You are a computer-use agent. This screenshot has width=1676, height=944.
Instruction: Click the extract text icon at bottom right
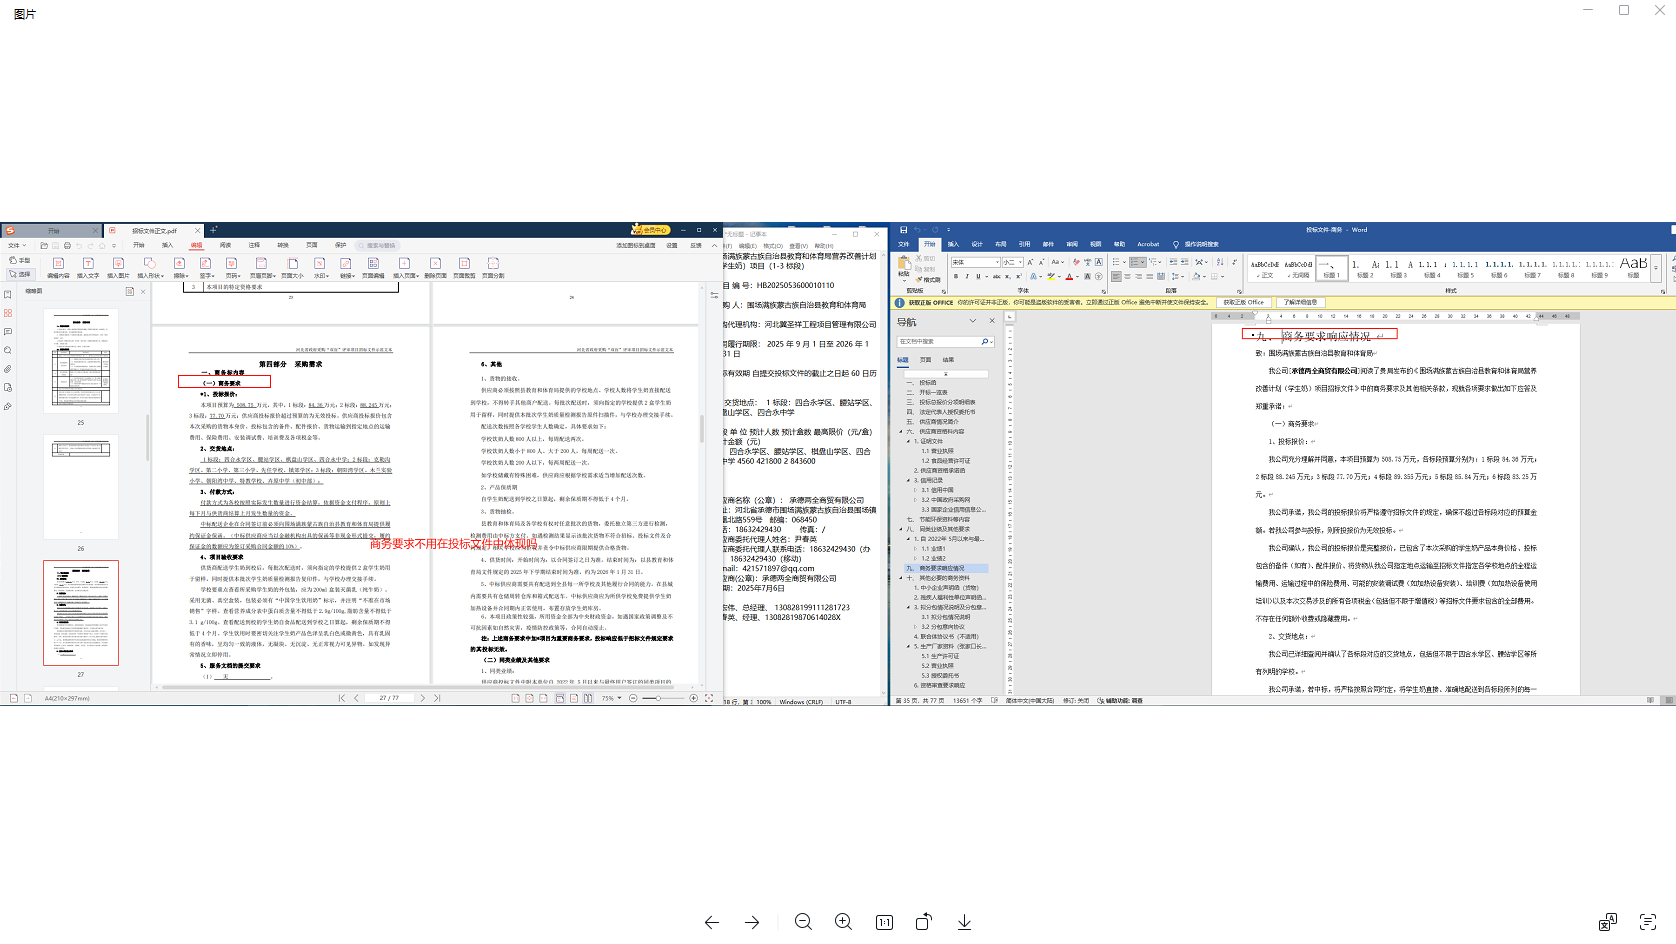click(1648, 922)
